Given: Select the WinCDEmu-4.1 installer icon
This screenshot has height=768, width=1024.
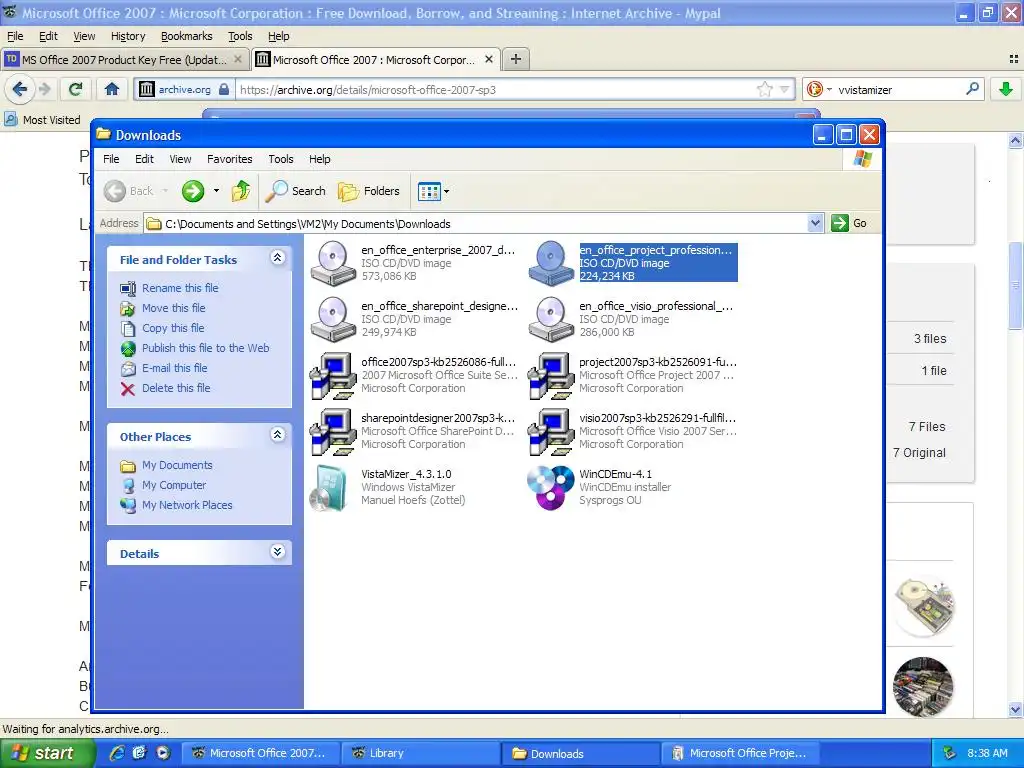Looking at the screenshot, I should (x=551, y=488).
